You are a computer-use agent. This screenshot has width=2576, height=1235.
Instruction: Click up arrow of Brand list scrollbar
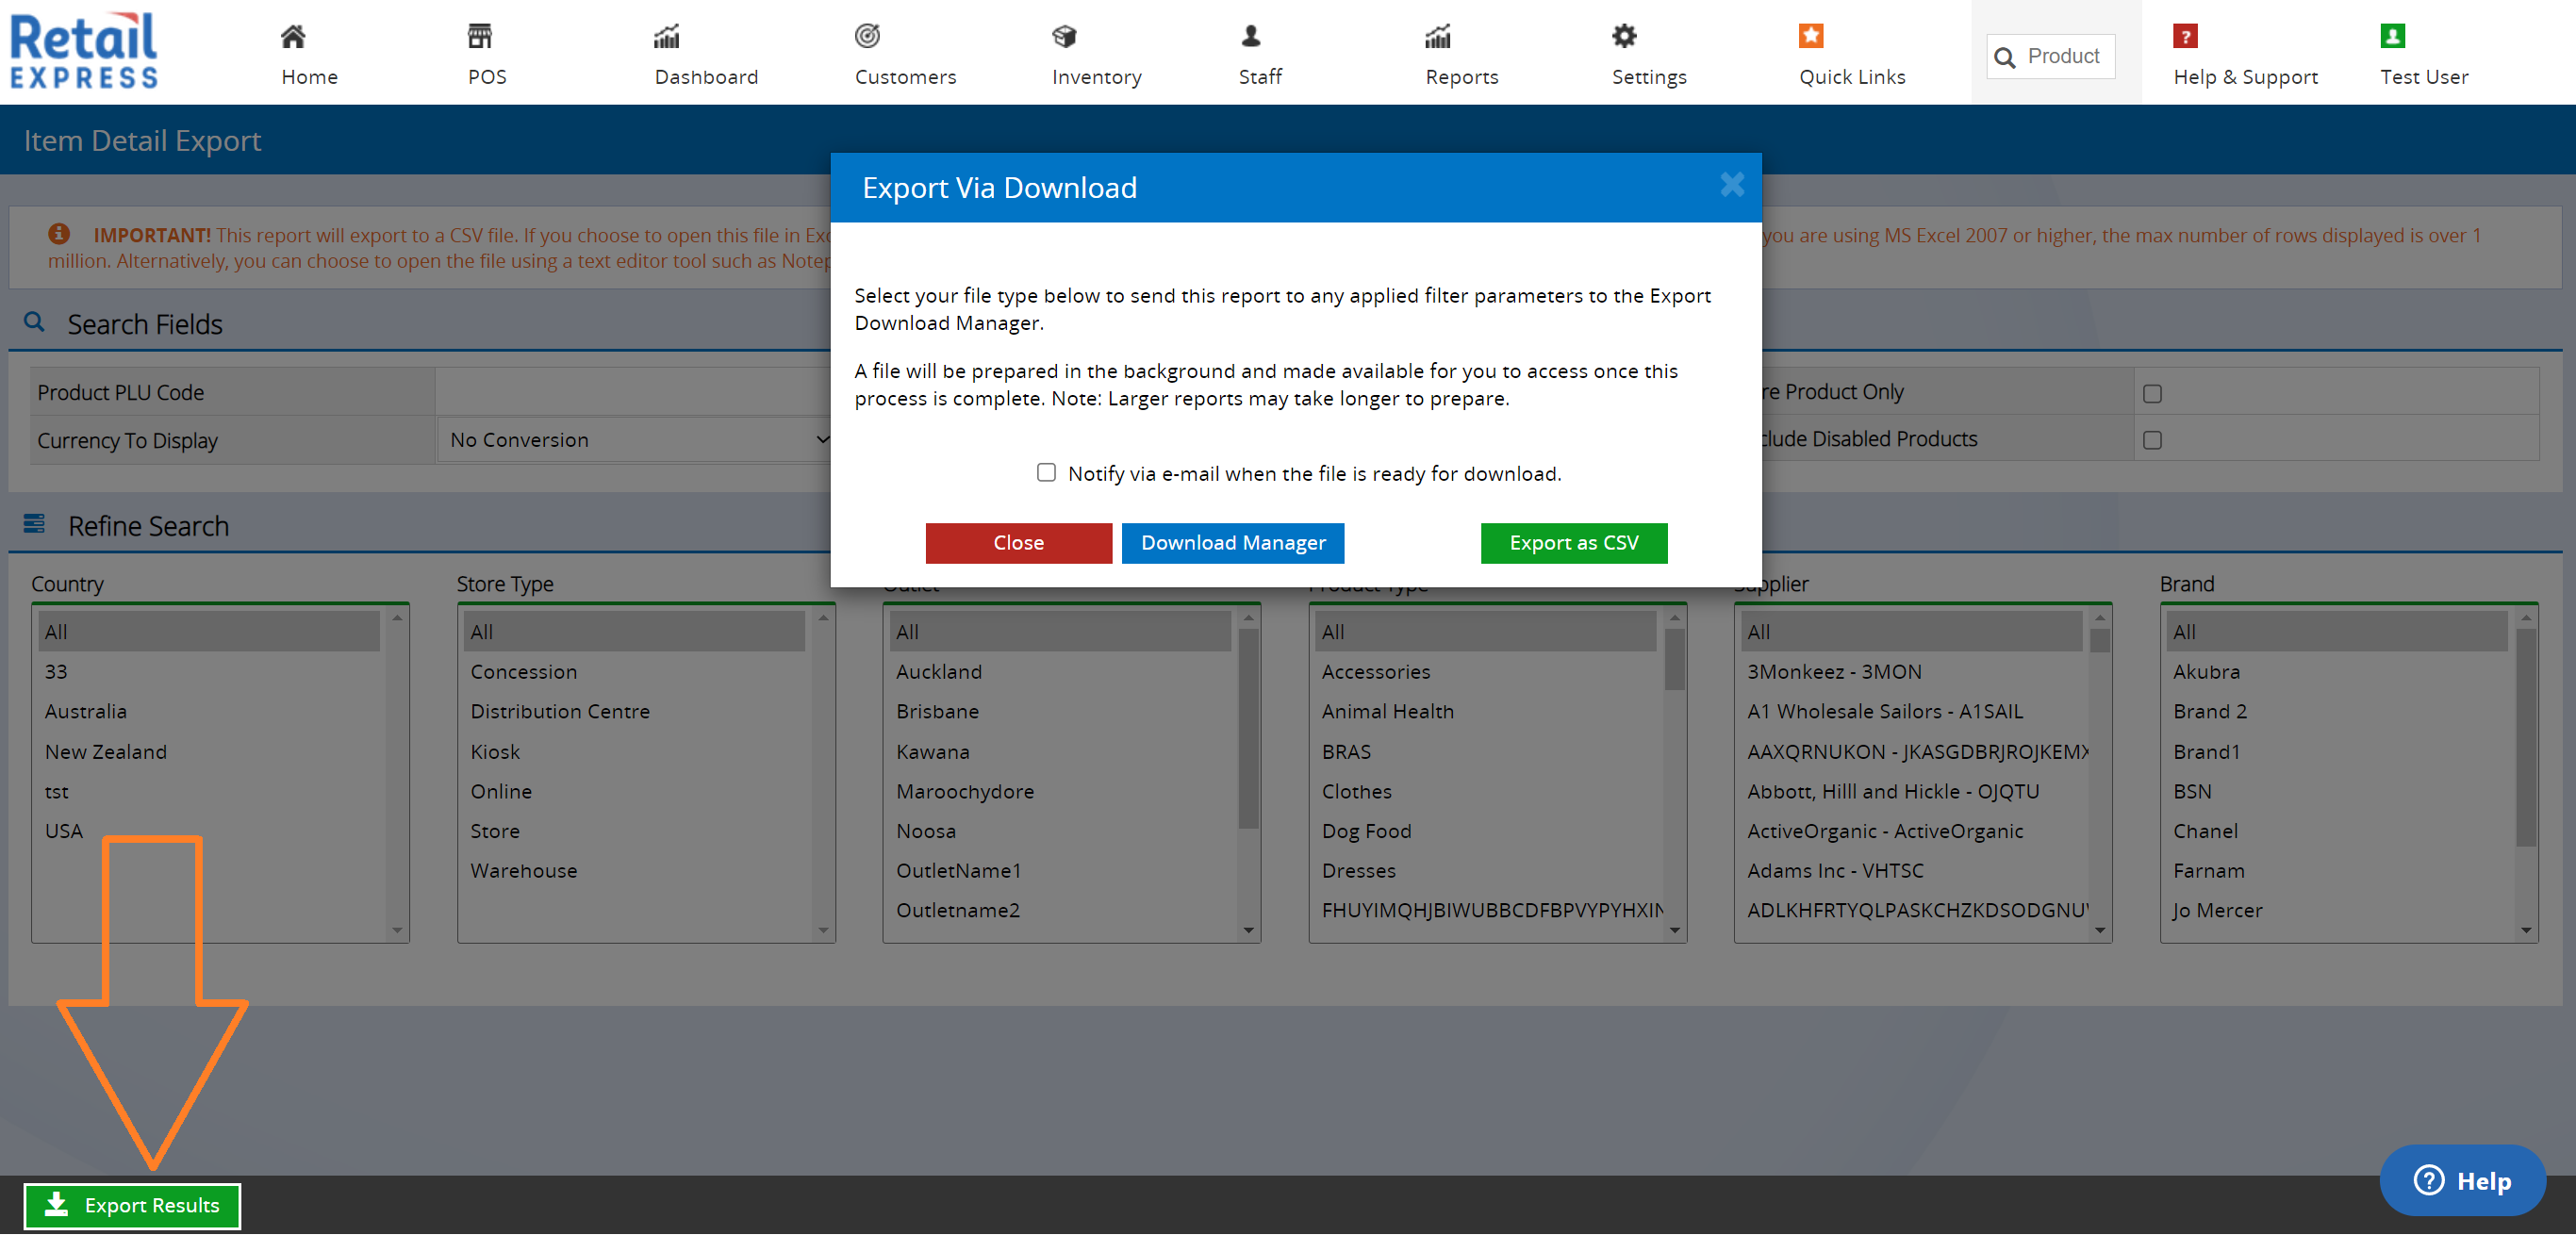tap(2526, 618)
